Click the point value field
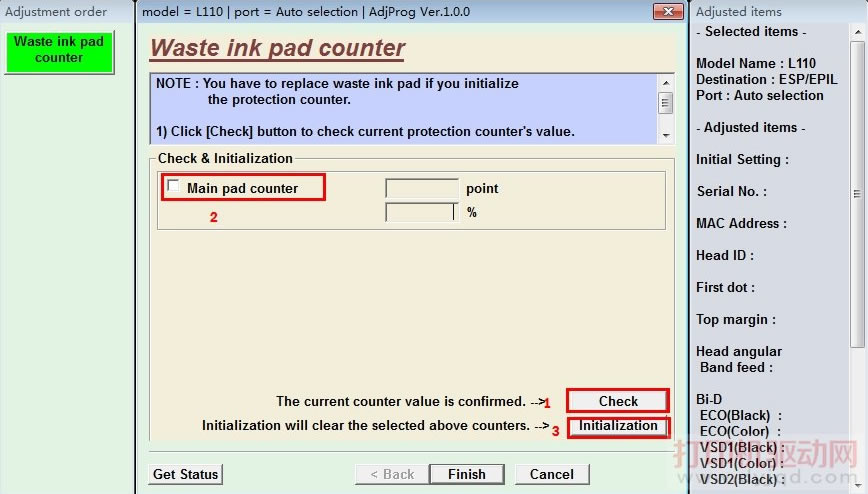868x494 pixels. [x=421, y=188]
